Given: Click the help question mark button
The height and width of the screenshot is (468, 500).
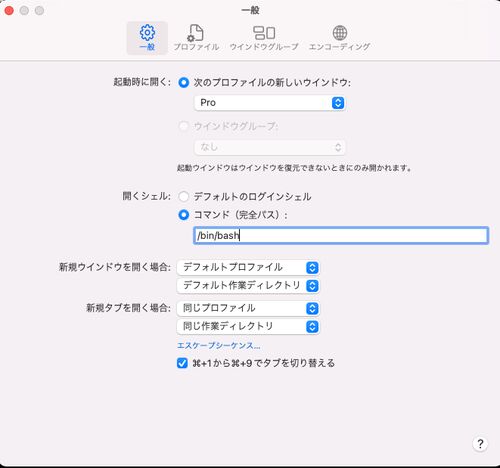Looking at the screenshot, I should click(480, 444).
